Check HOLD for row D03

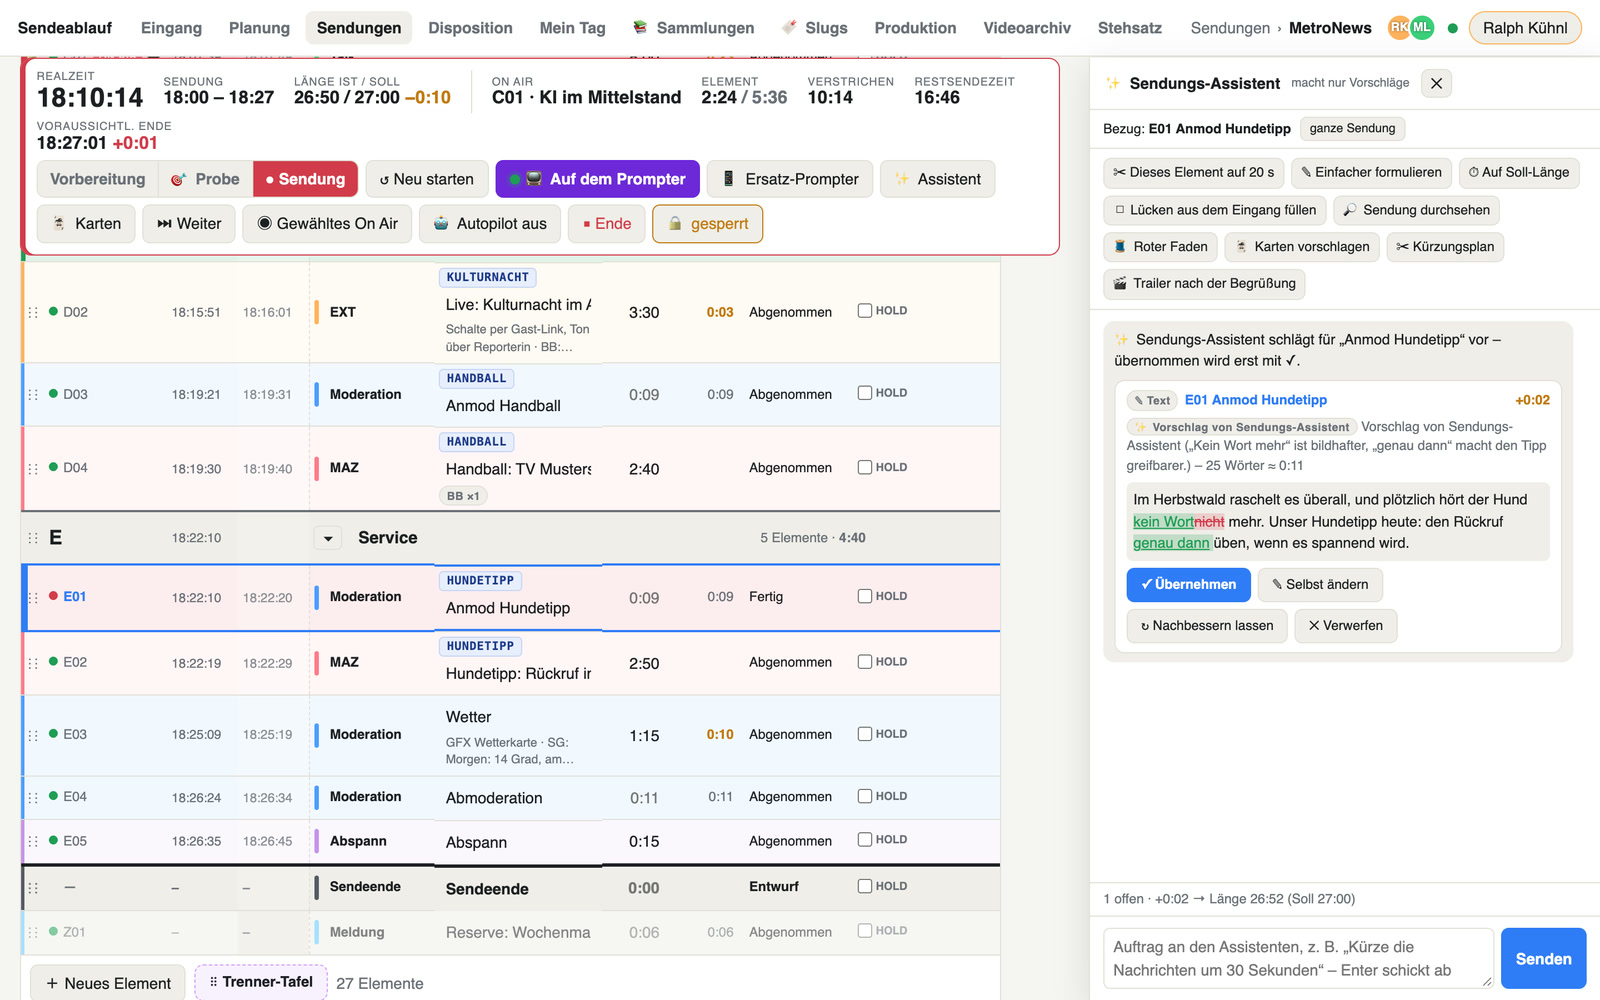[x=865, y=393]
